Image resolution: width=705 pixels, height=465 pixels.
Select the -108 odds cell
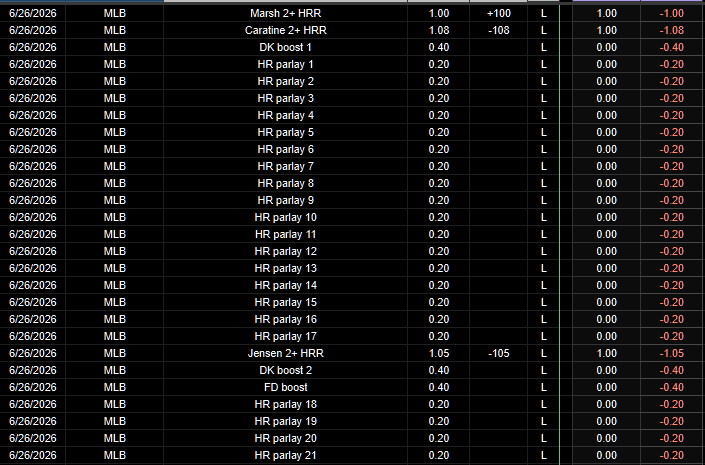[499, 31]
